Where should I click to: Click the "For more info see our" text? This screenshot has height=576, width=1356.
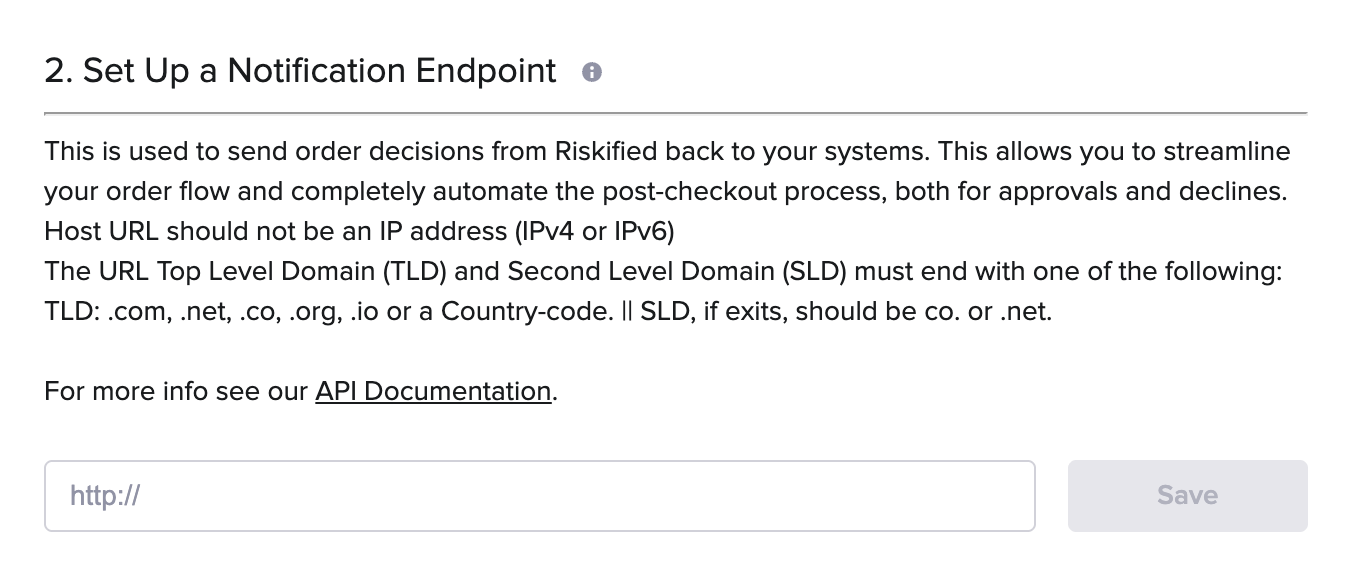click(x=176, y=391)
